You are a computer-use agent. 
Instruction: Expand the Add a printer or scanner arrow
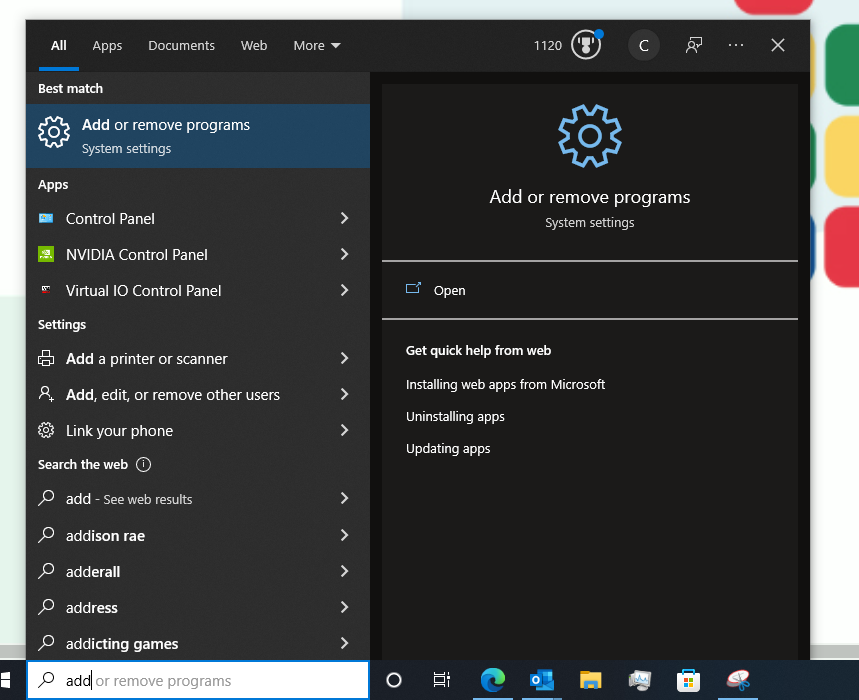click(344, 358)
